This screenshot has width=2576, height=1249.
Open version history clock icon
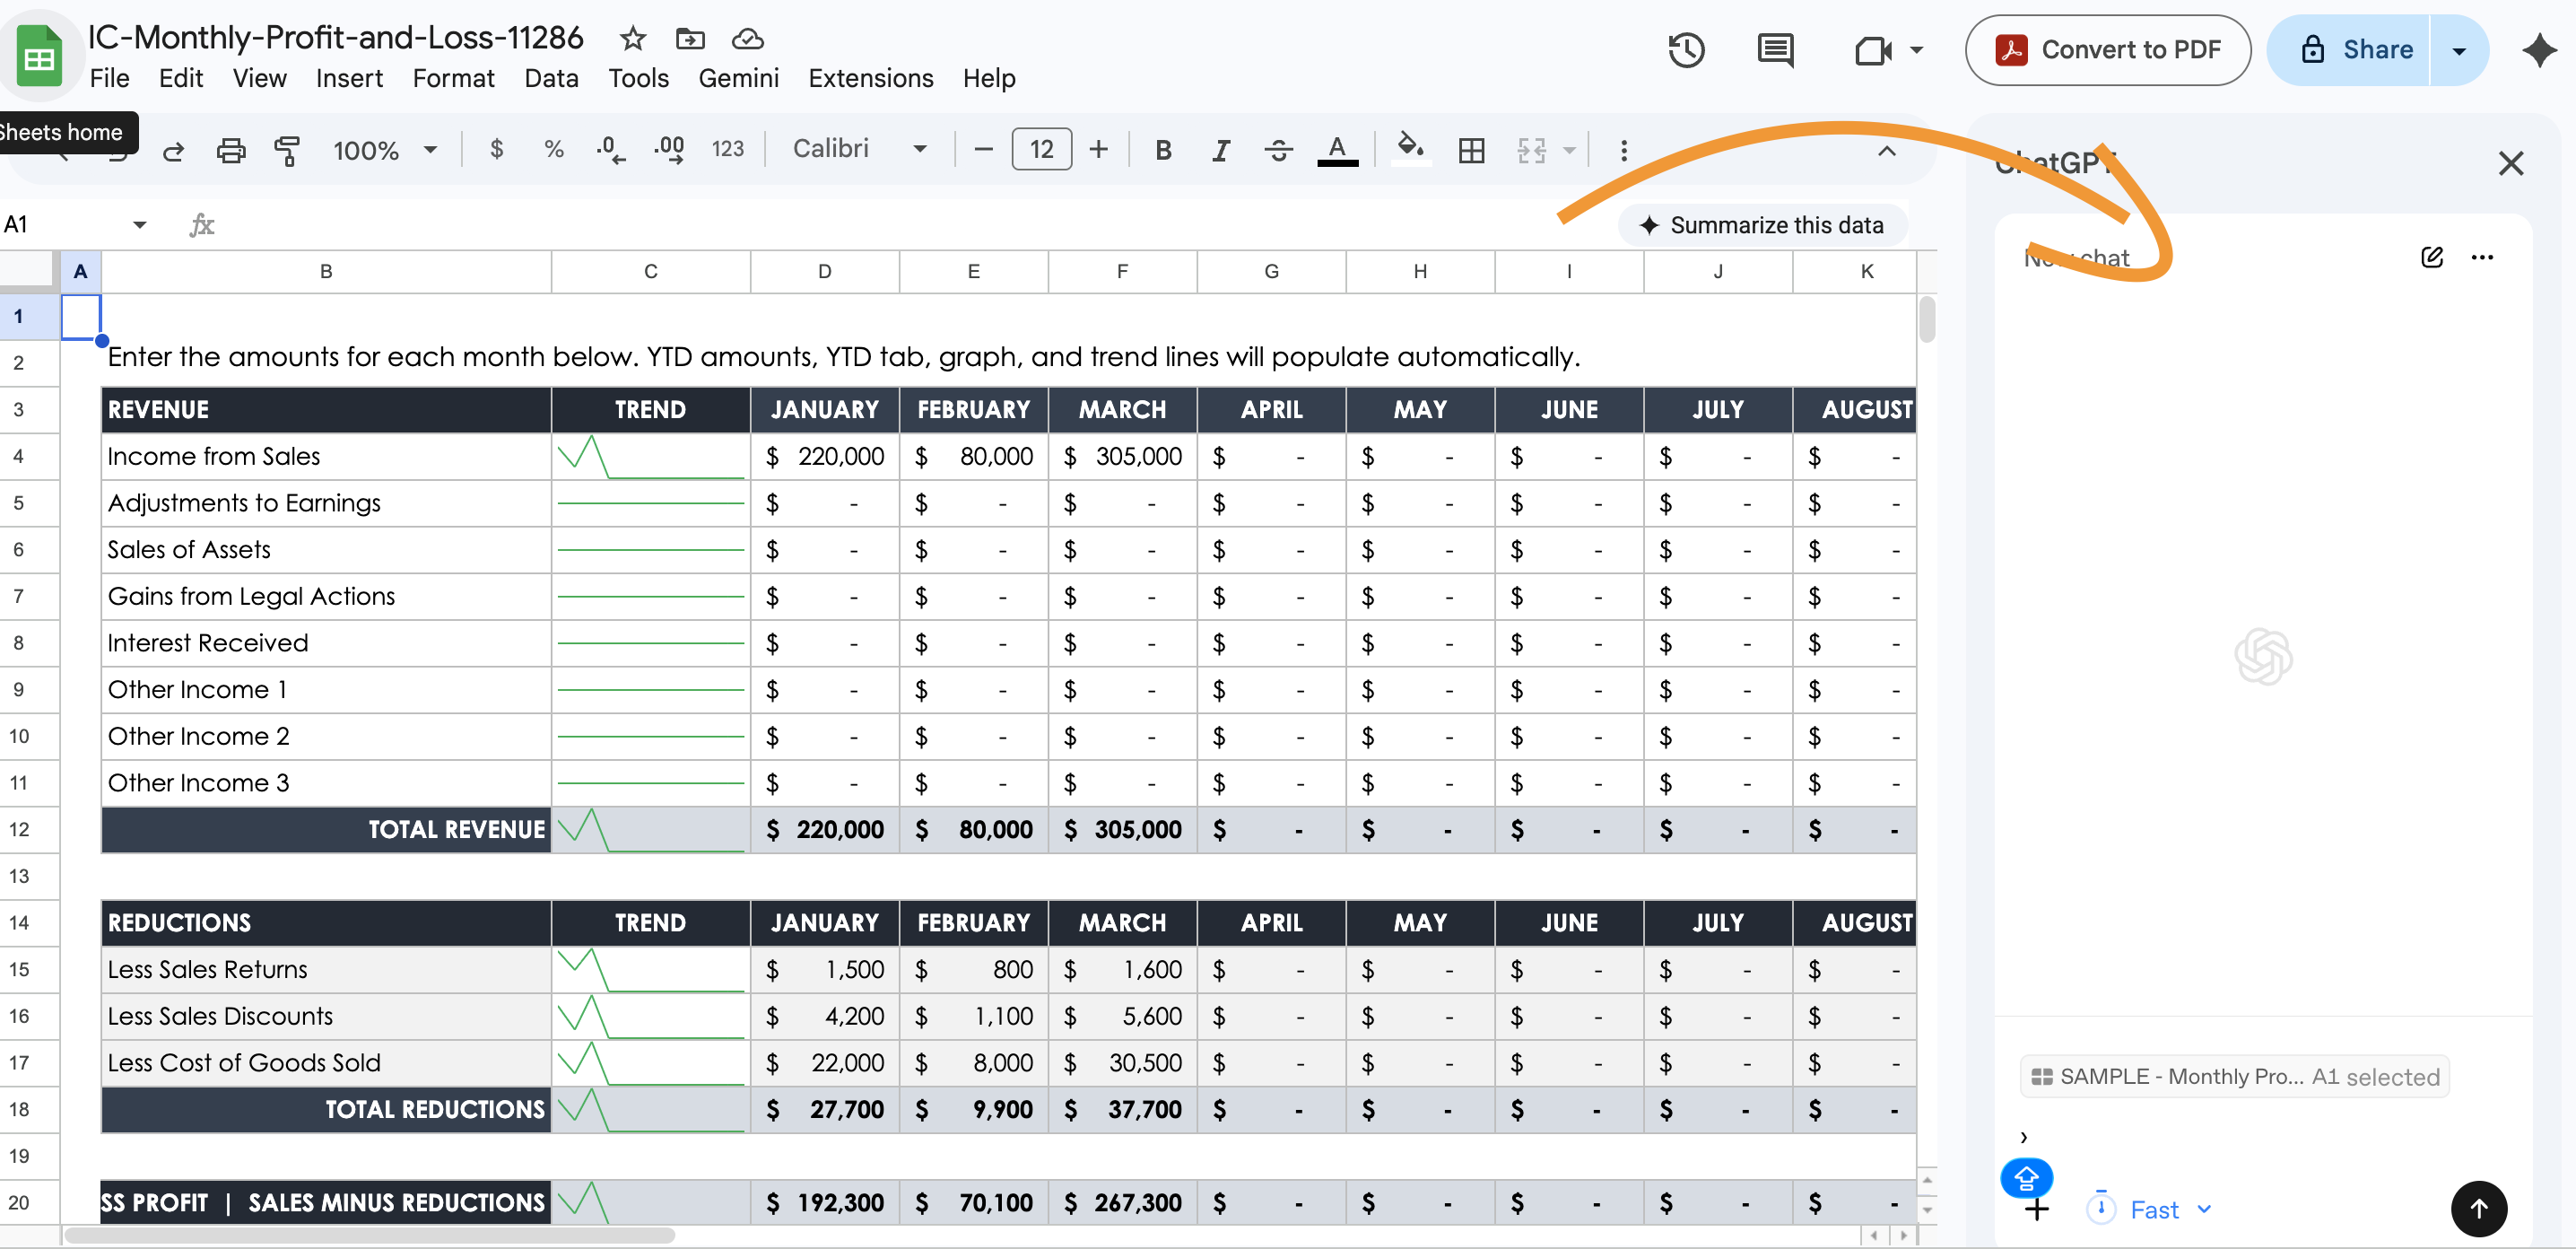1686,50
